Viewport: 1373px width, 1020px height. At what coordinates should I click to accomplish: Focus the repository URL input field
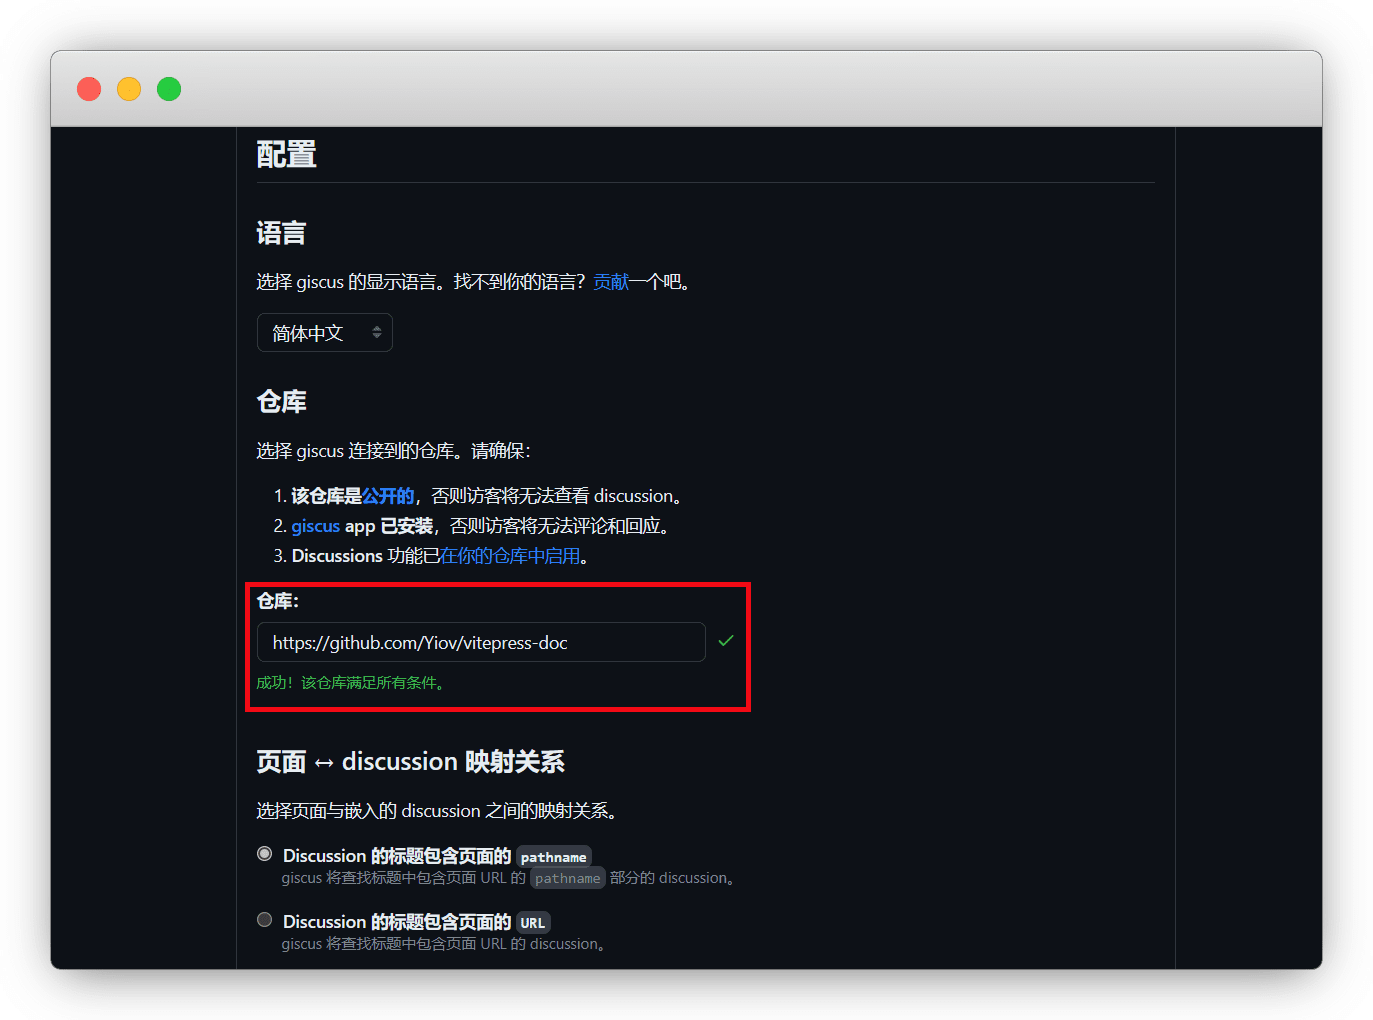(x=480, y=642)
